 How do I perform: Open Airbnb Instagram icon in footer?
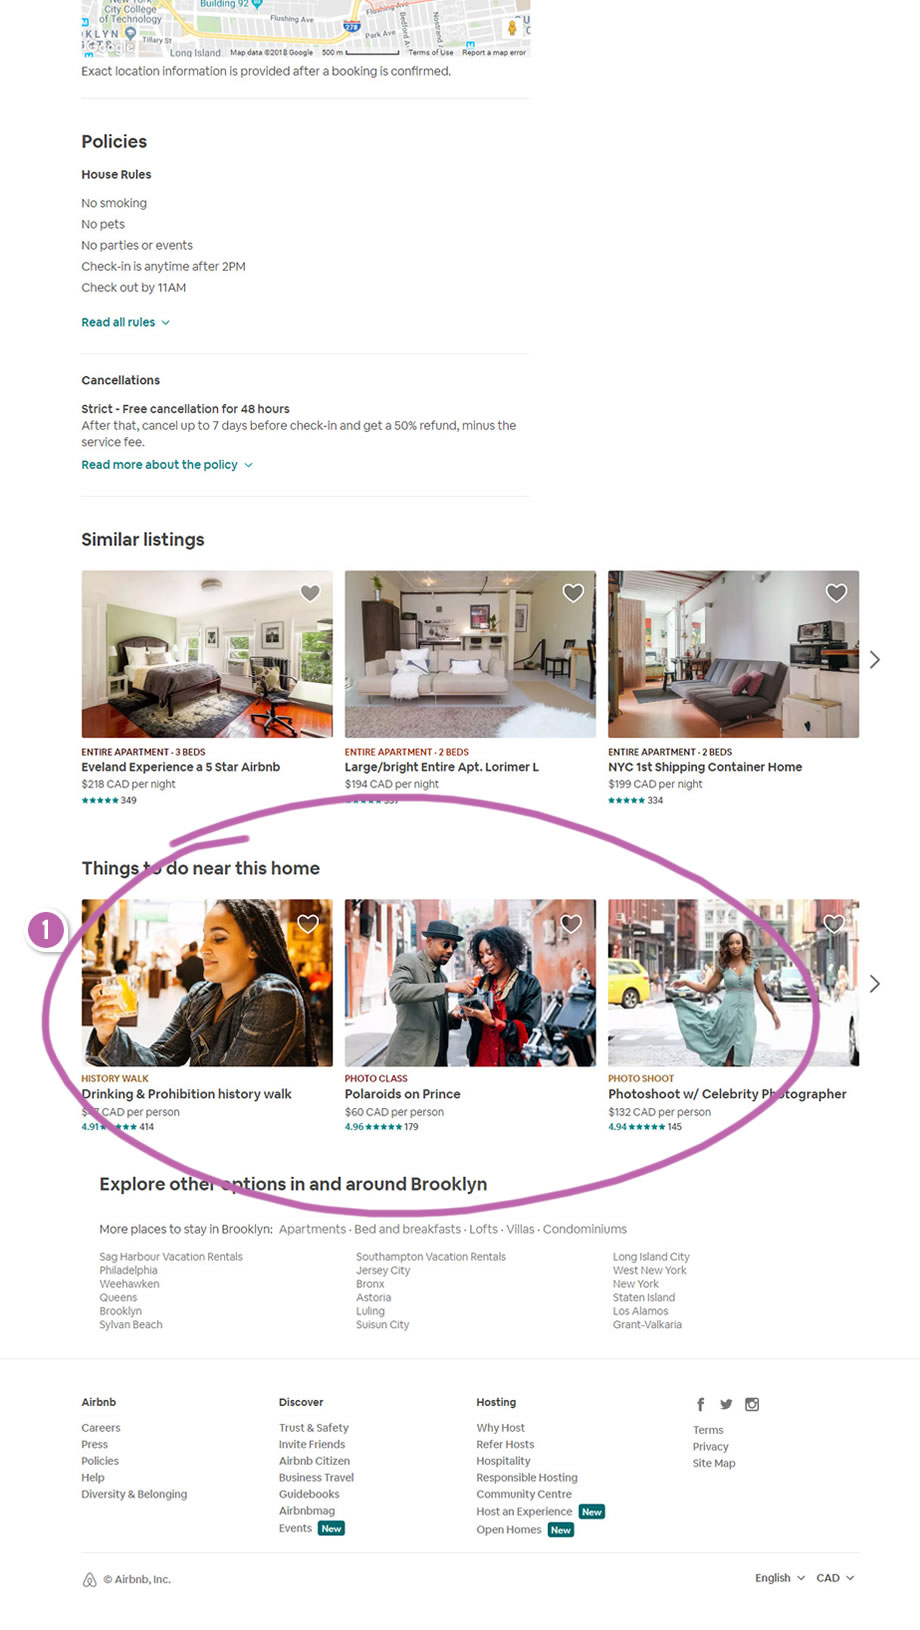point(752,1404)
